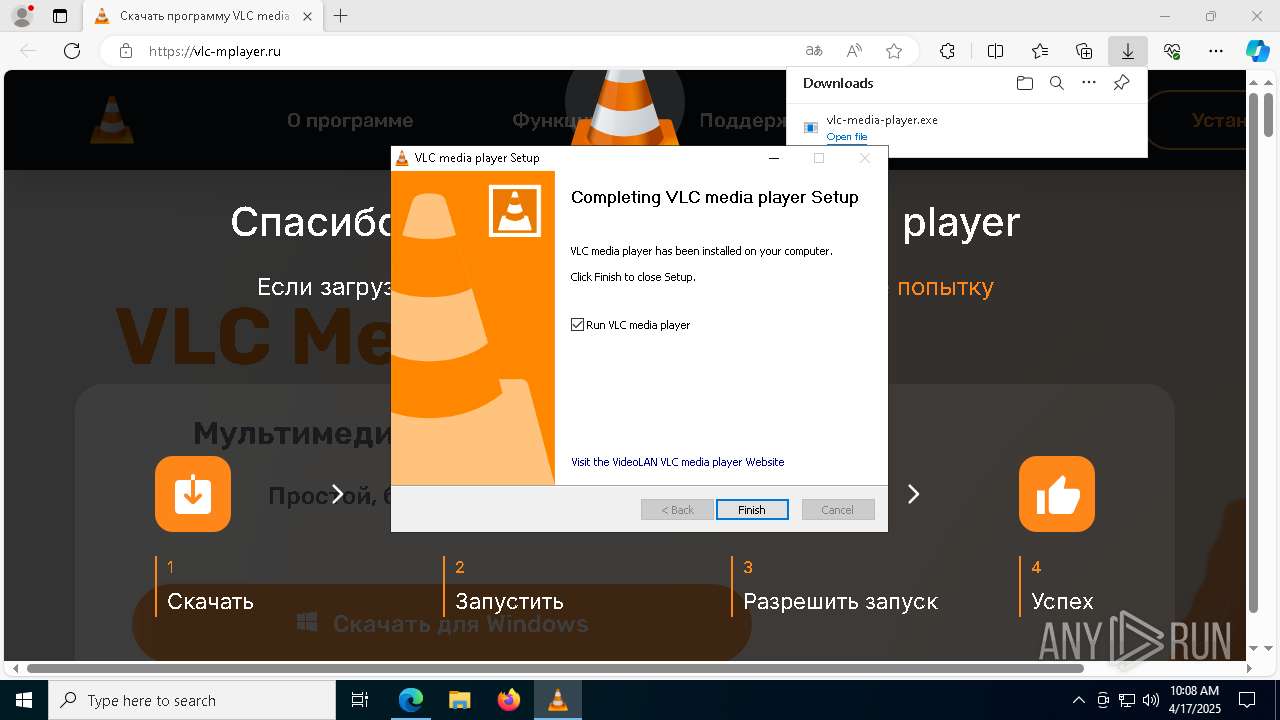Viewport: 1280px width, 720px height.
Task: Click the orange download step icon
Action: point(193,494)
